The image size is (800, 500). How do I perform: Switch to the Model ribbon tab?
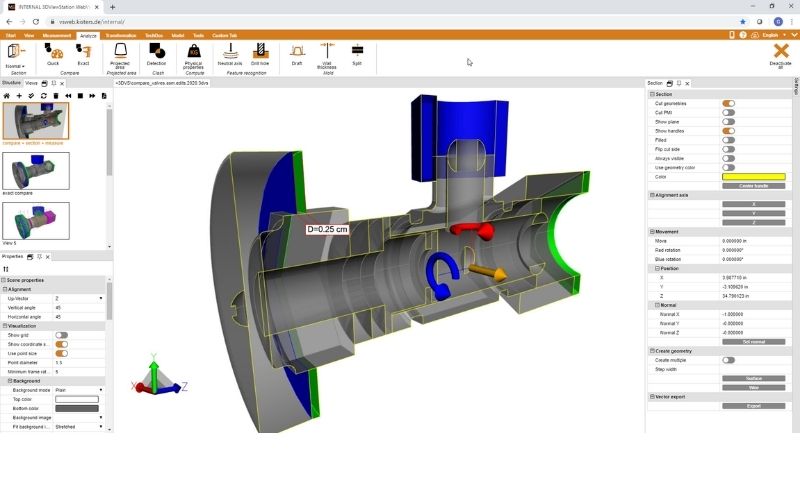(178, 36)
